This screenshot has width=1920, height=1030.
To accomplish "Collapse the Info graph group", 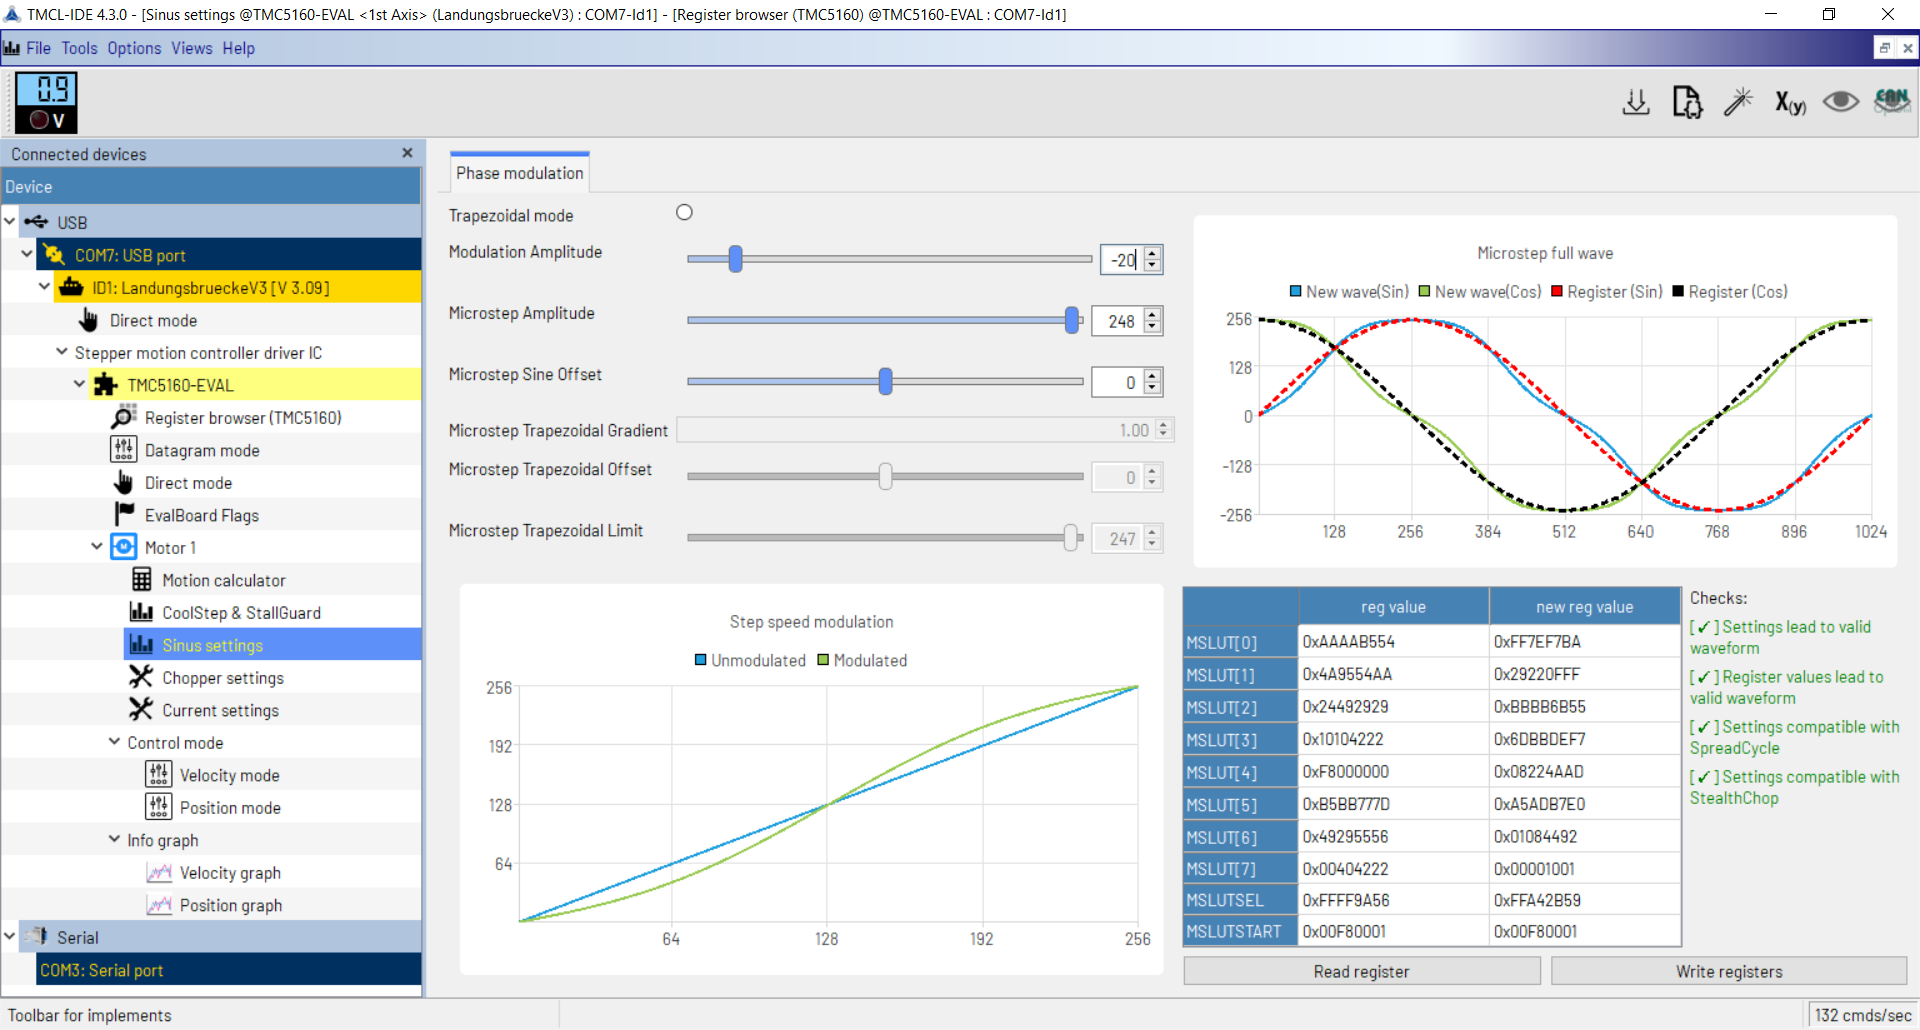I will pos(114,839).
